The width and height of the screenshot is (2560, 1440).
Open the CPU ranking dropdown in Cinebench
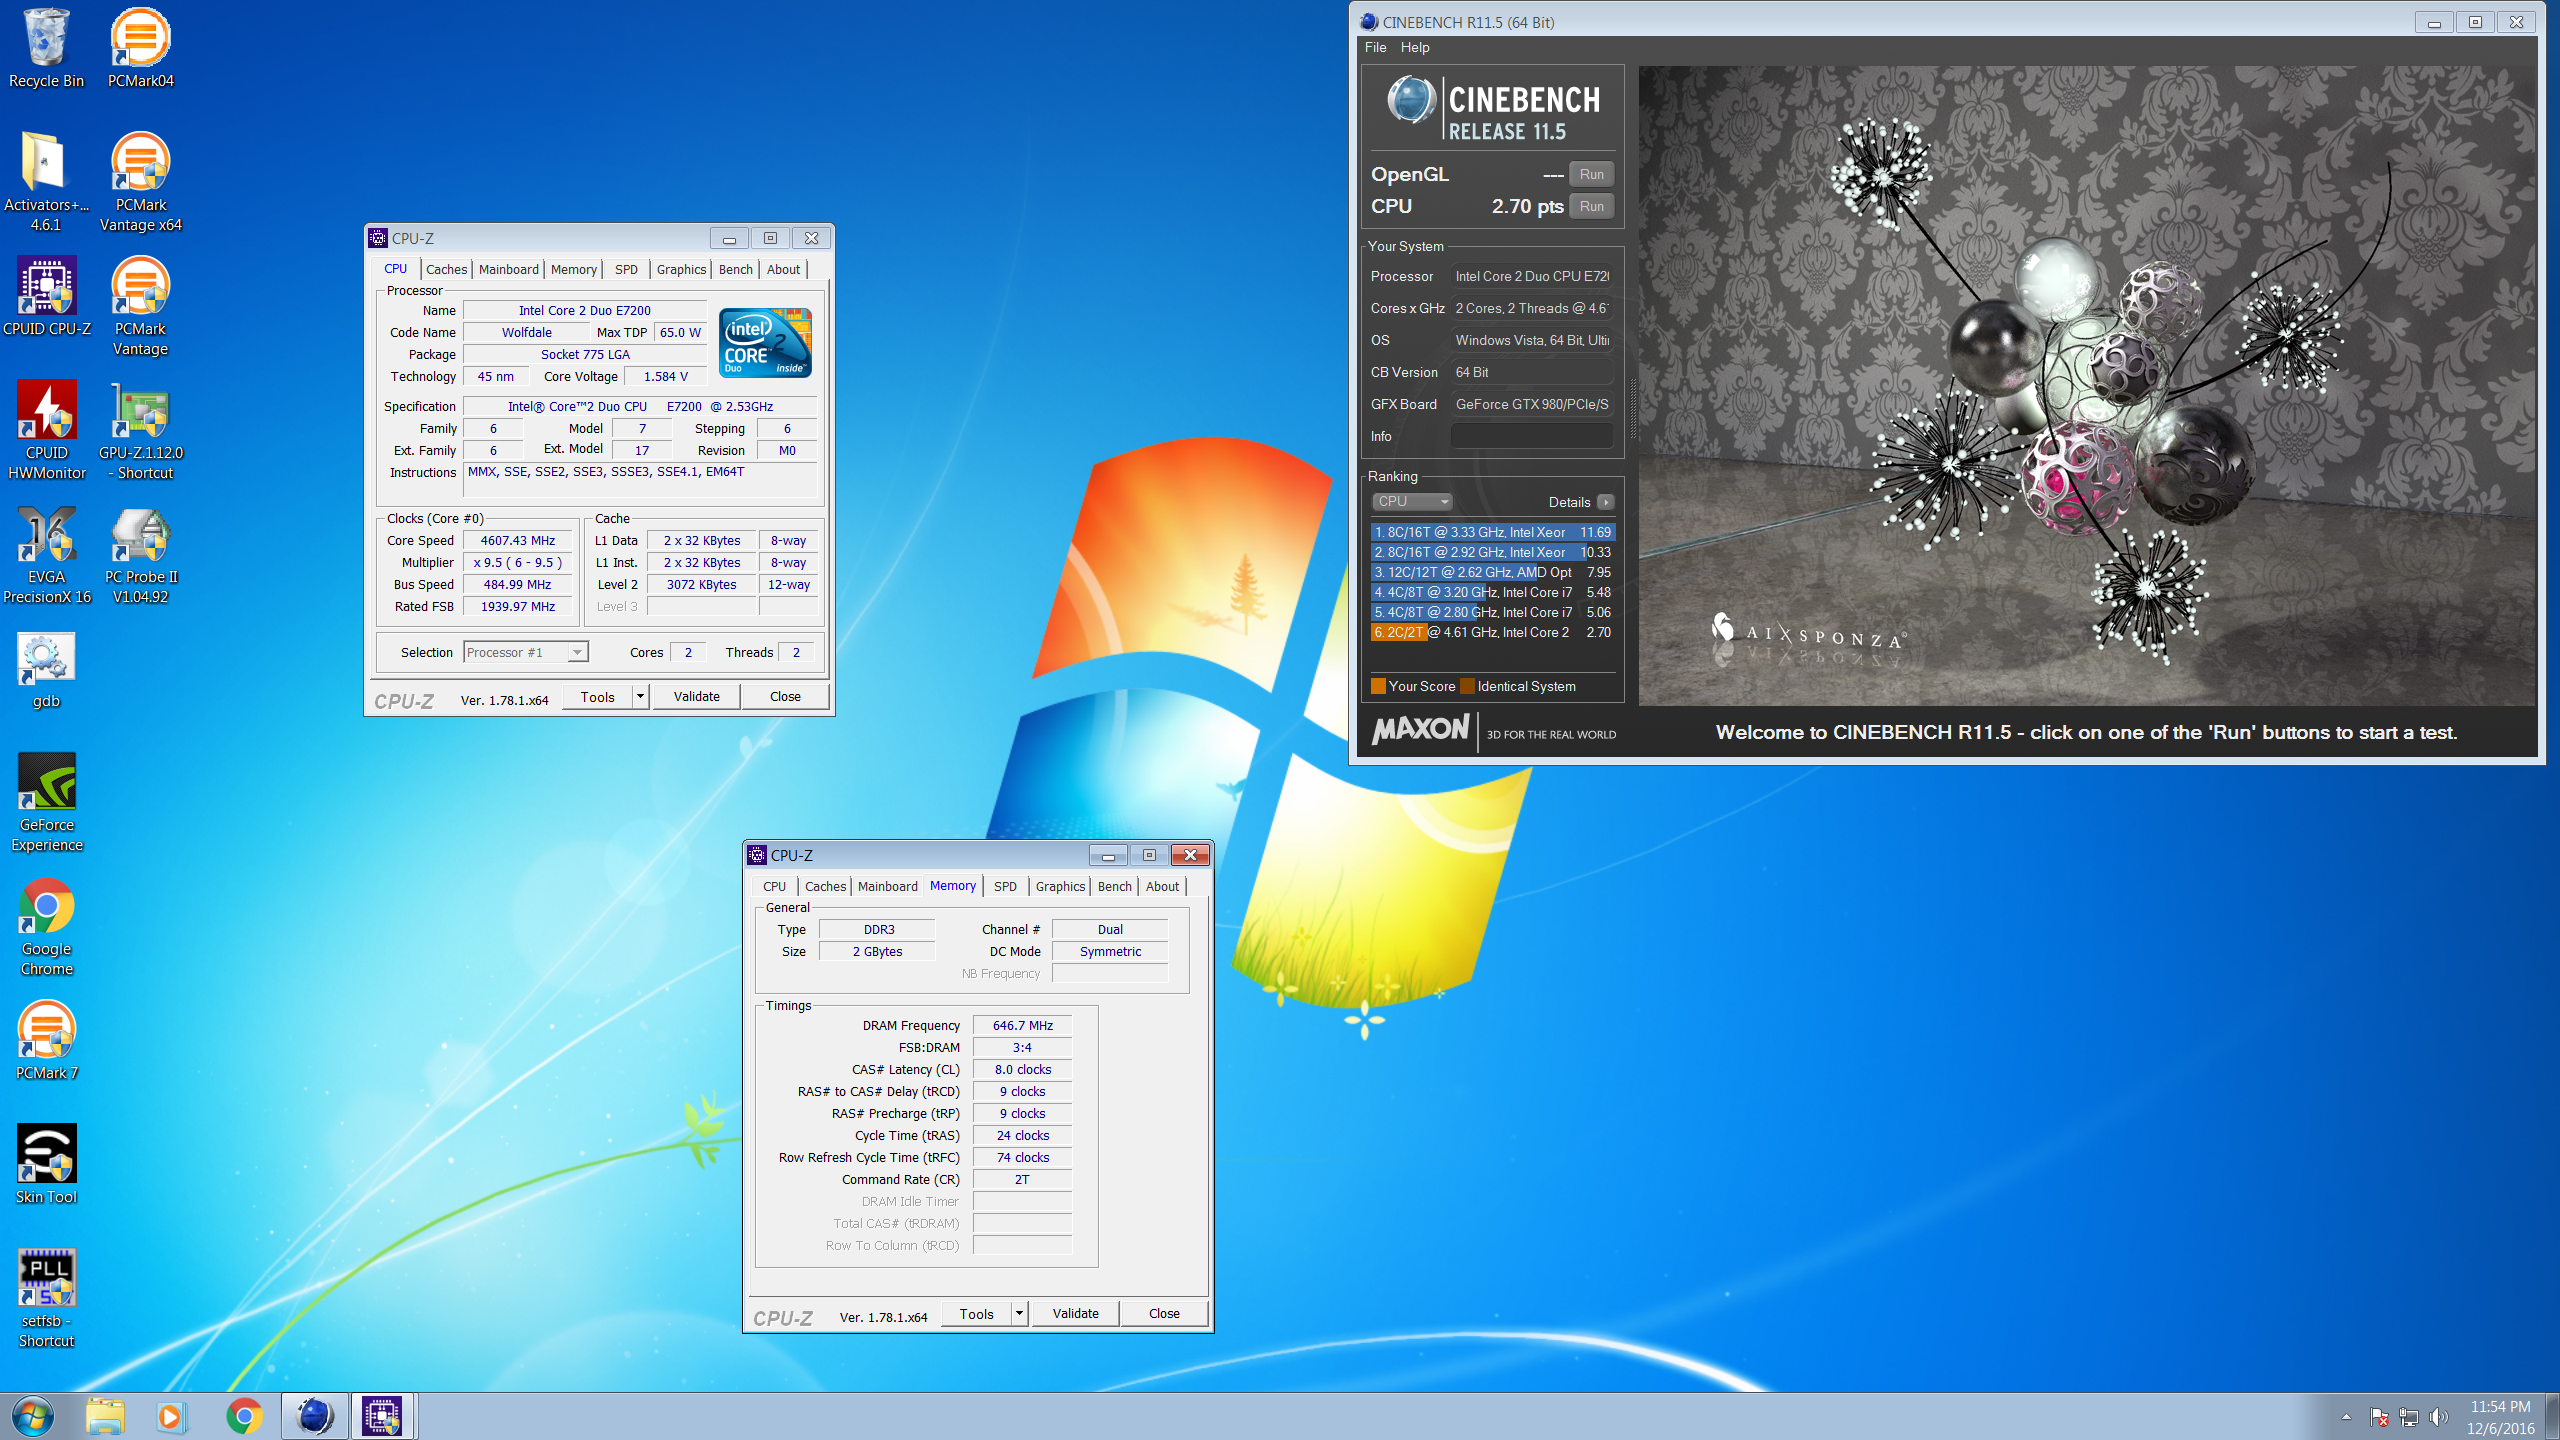pos(1412,502)
